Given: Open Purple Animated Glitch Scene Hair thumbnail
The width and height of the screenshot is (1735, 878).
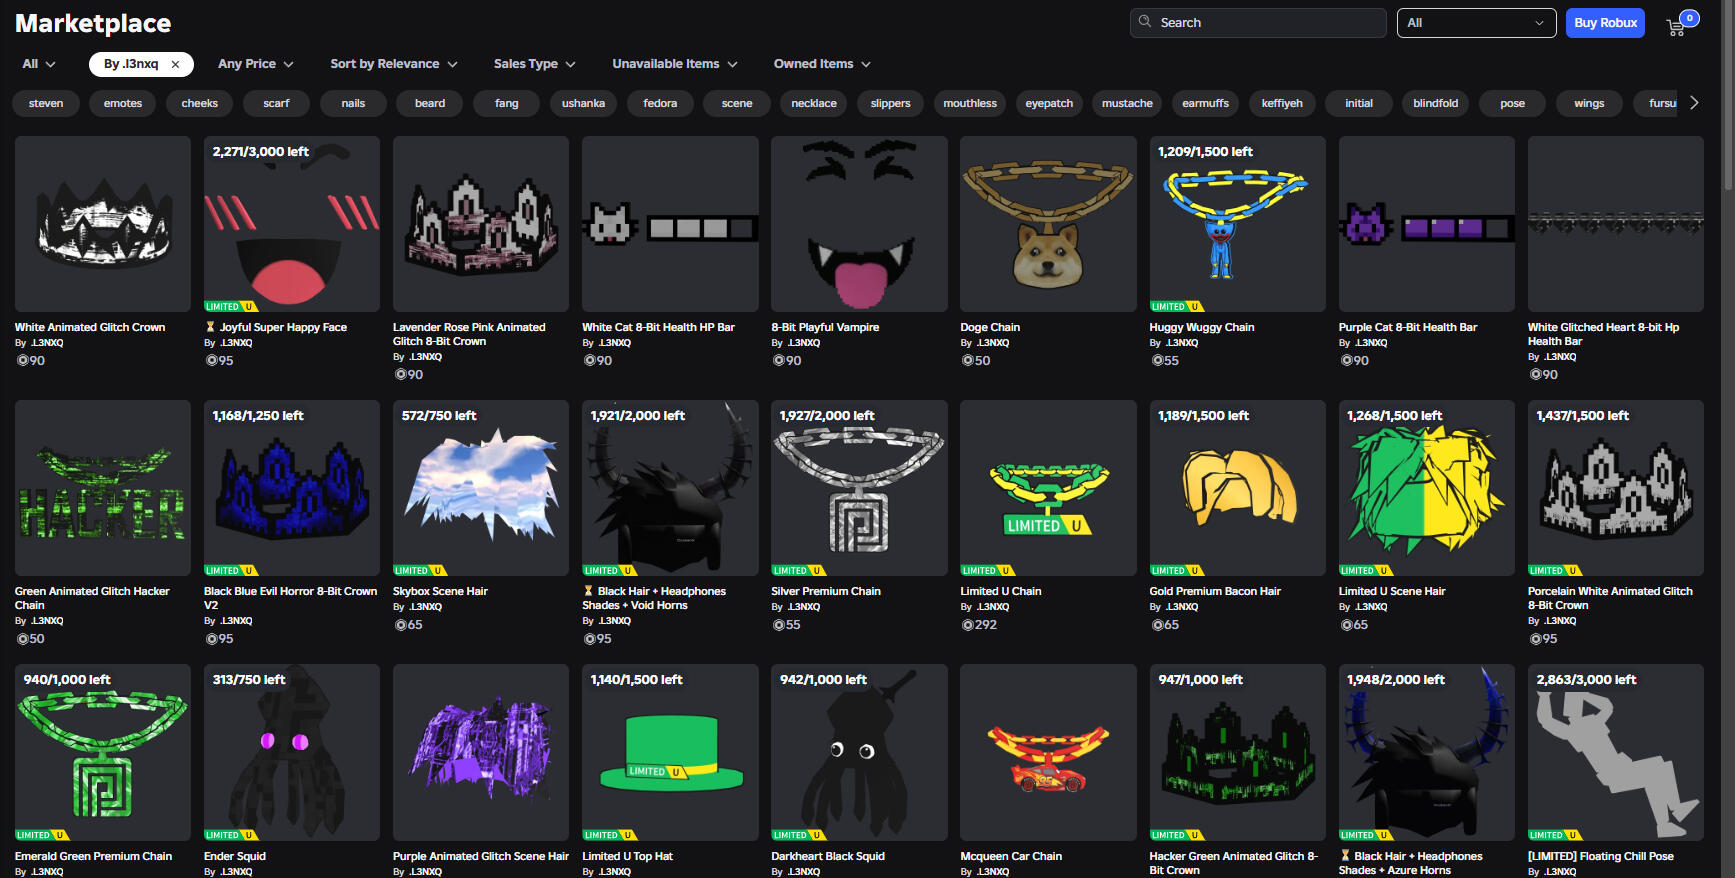Looking at the screenshot, I should (x=481, y=752).
